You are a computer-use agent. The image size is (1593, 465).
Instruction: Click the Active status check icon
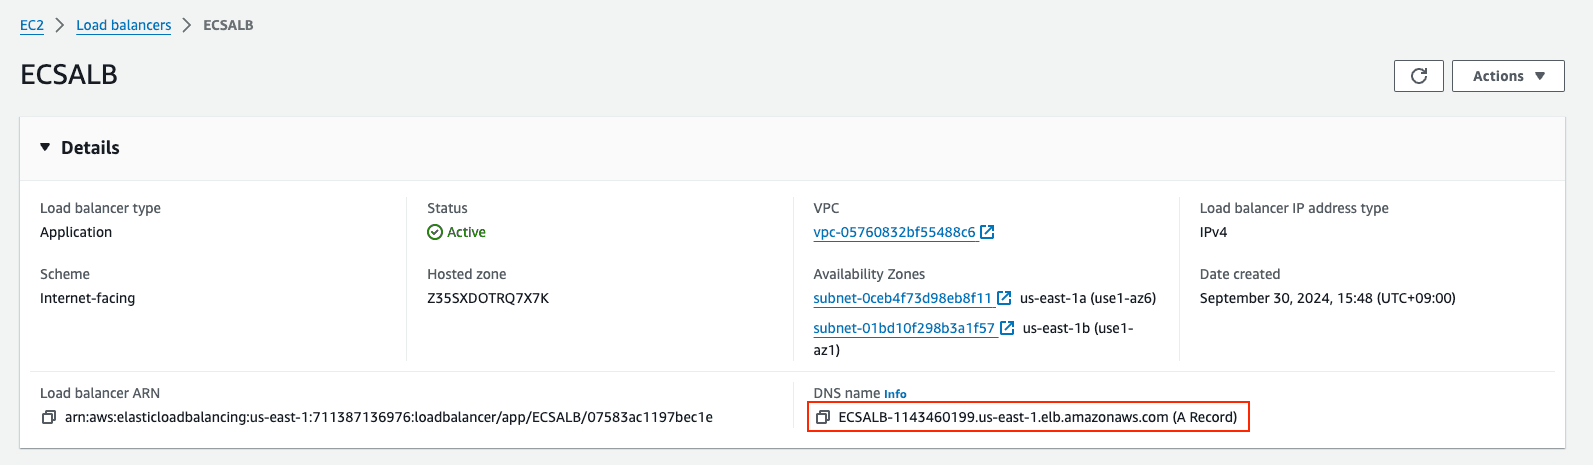[435, 232]
